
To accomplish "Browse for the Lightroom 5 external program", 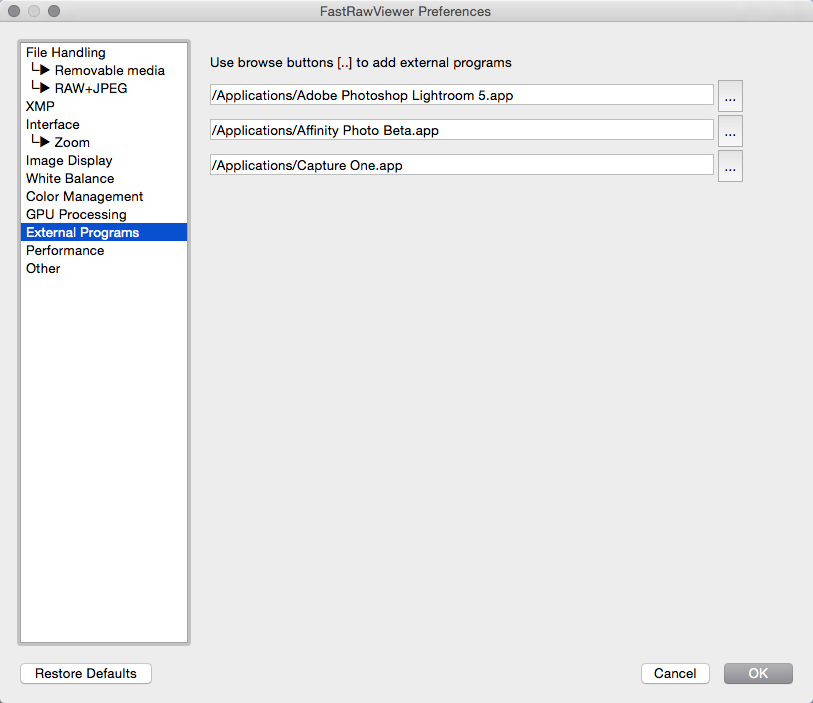I will click(x=730, y=96).
